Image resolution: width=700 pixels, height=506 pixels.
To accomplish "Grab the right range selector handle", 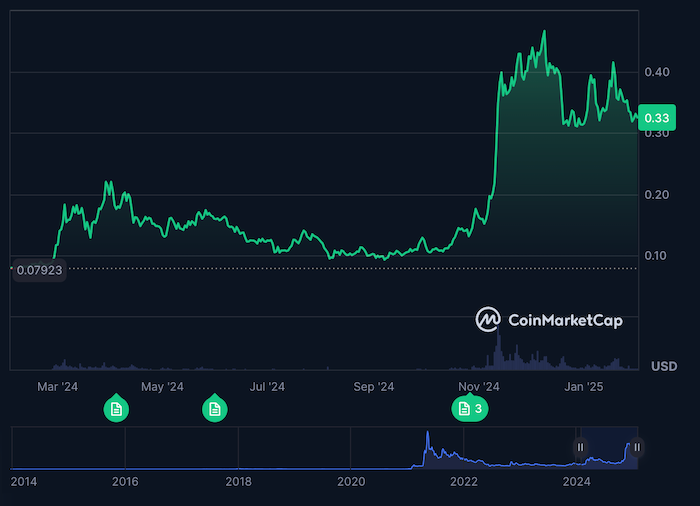I will [x=636, y=447].
